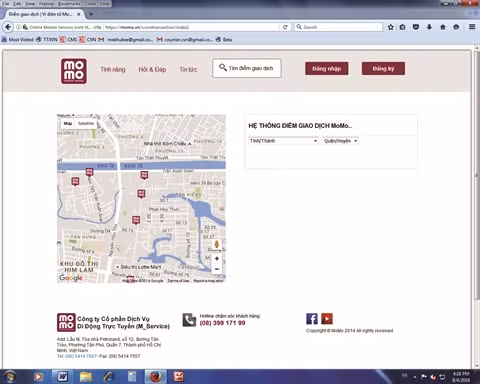The image size is (480, 384).
Task: Click the MoMo logo in the header
Action: coord(74,71)
